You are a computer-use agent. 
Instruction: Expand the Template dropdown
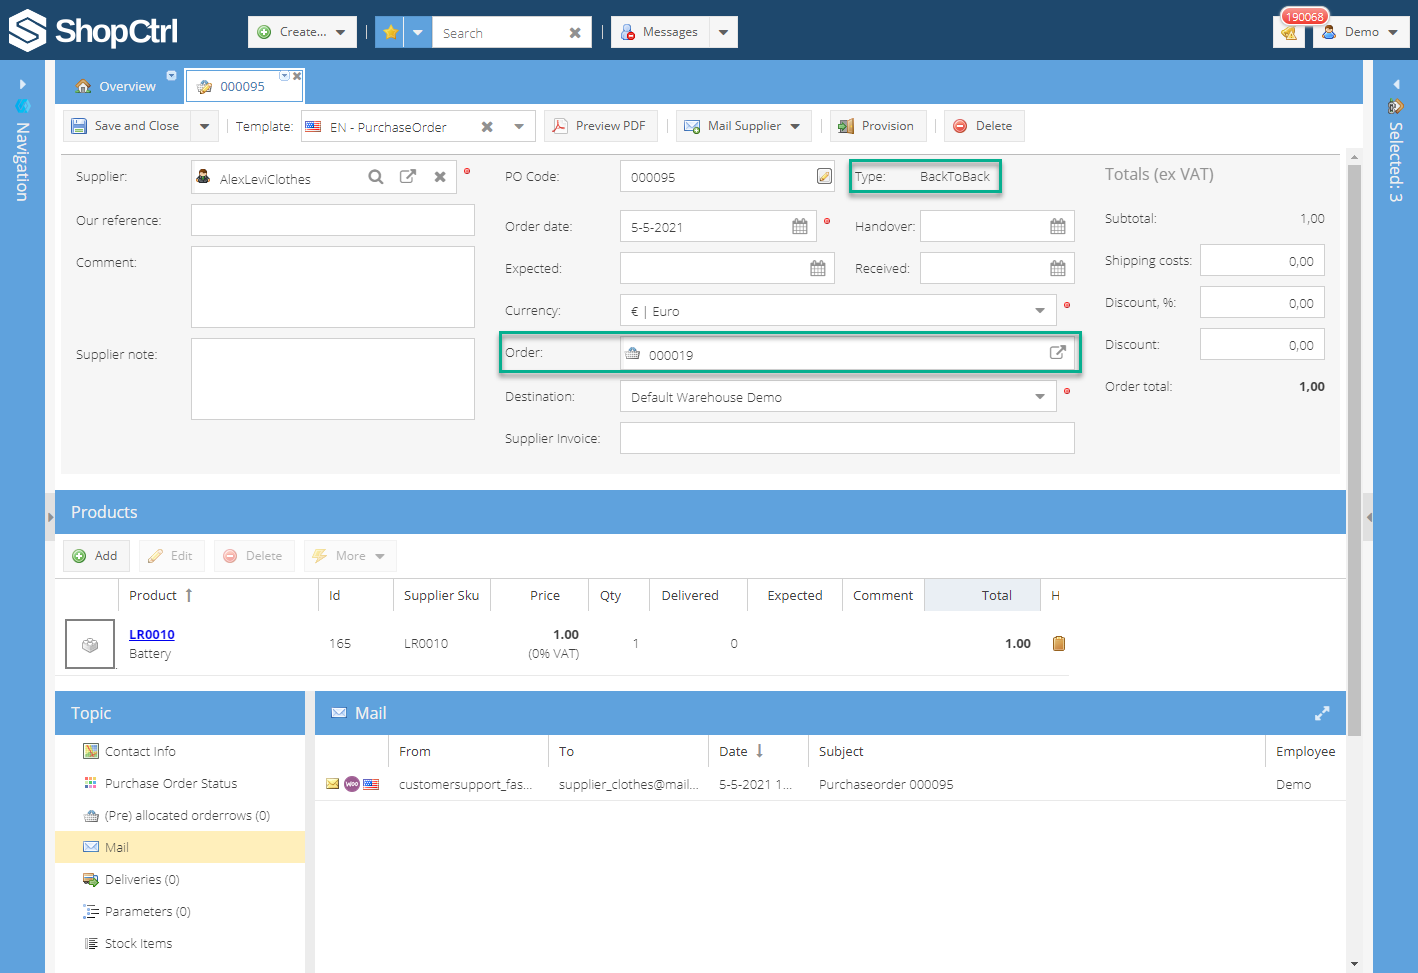519,127
